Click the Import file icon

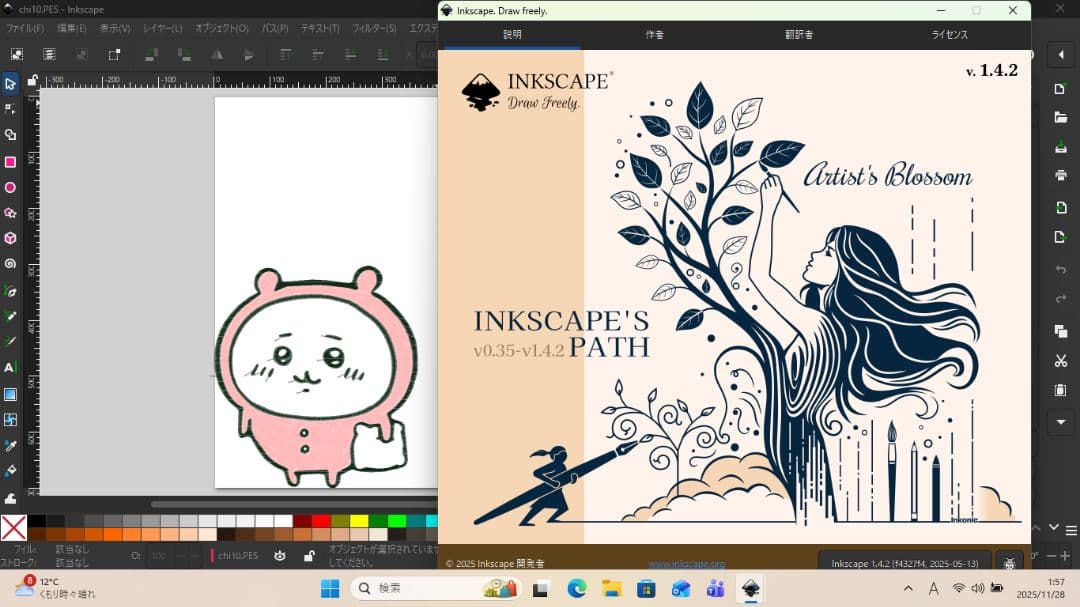1061,208
